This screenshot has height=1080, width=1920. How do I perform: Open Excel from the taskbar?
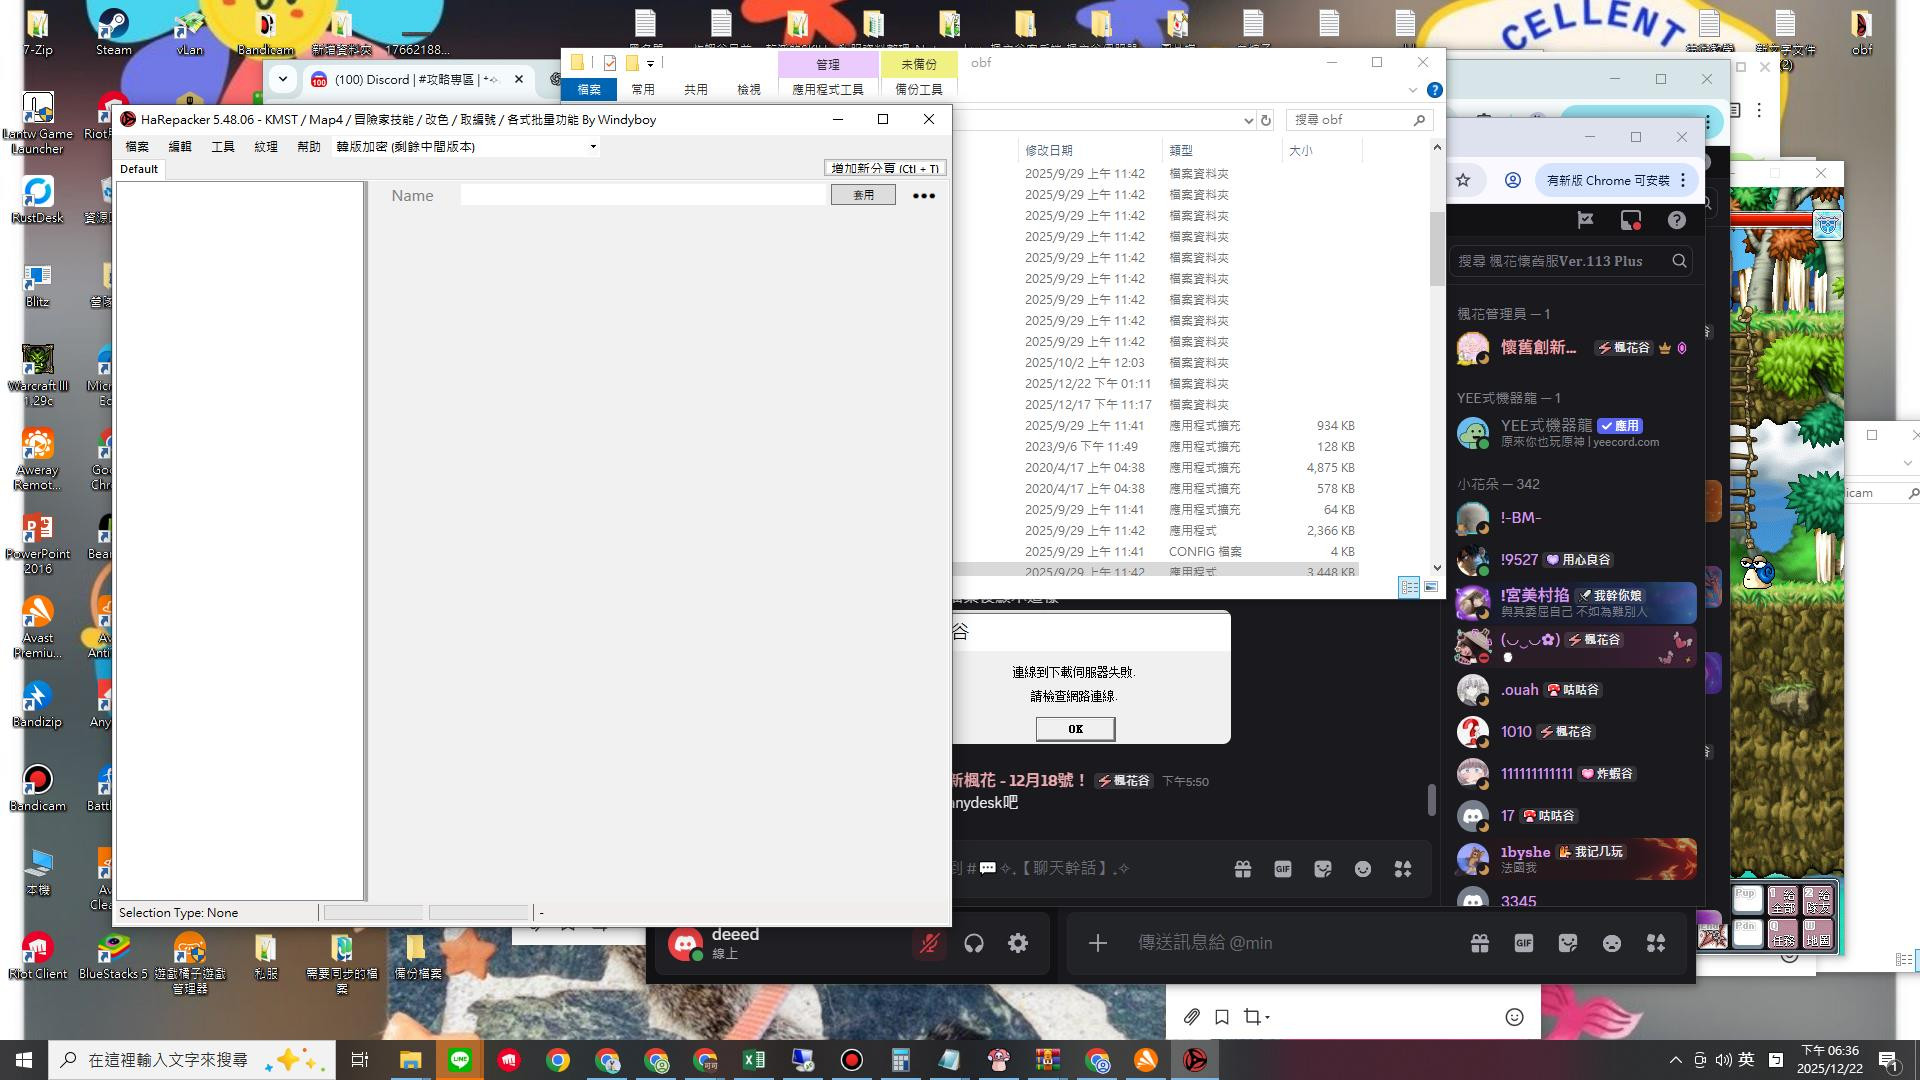[754, 1060]
